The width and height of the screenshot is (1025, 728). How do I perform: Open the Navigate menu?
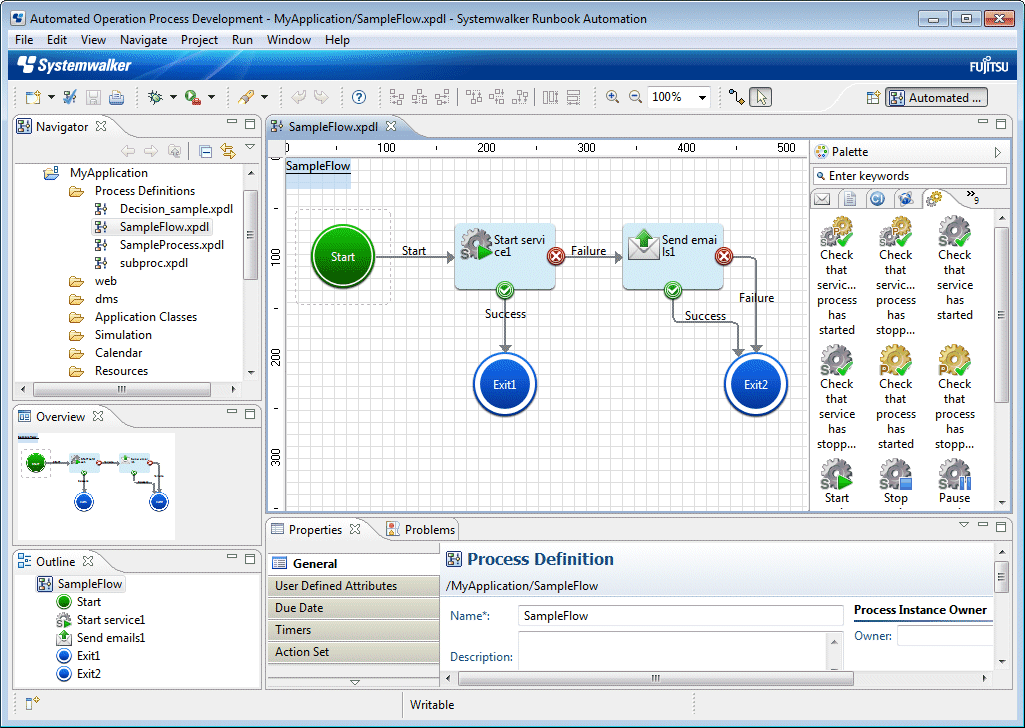coord(143,40)
